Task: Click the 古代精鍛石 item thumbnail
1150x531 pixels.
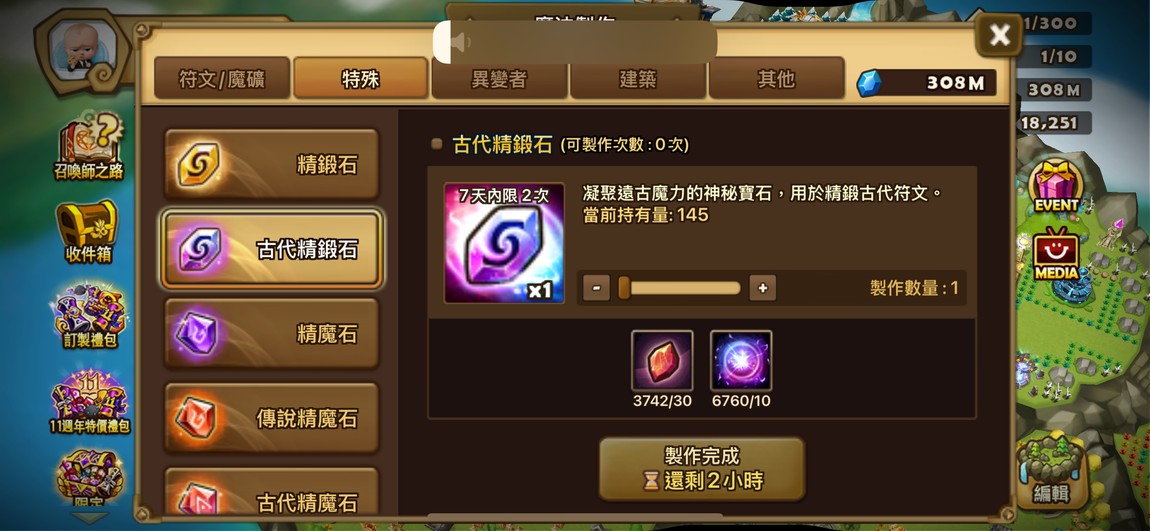Action: pos(504,243)
